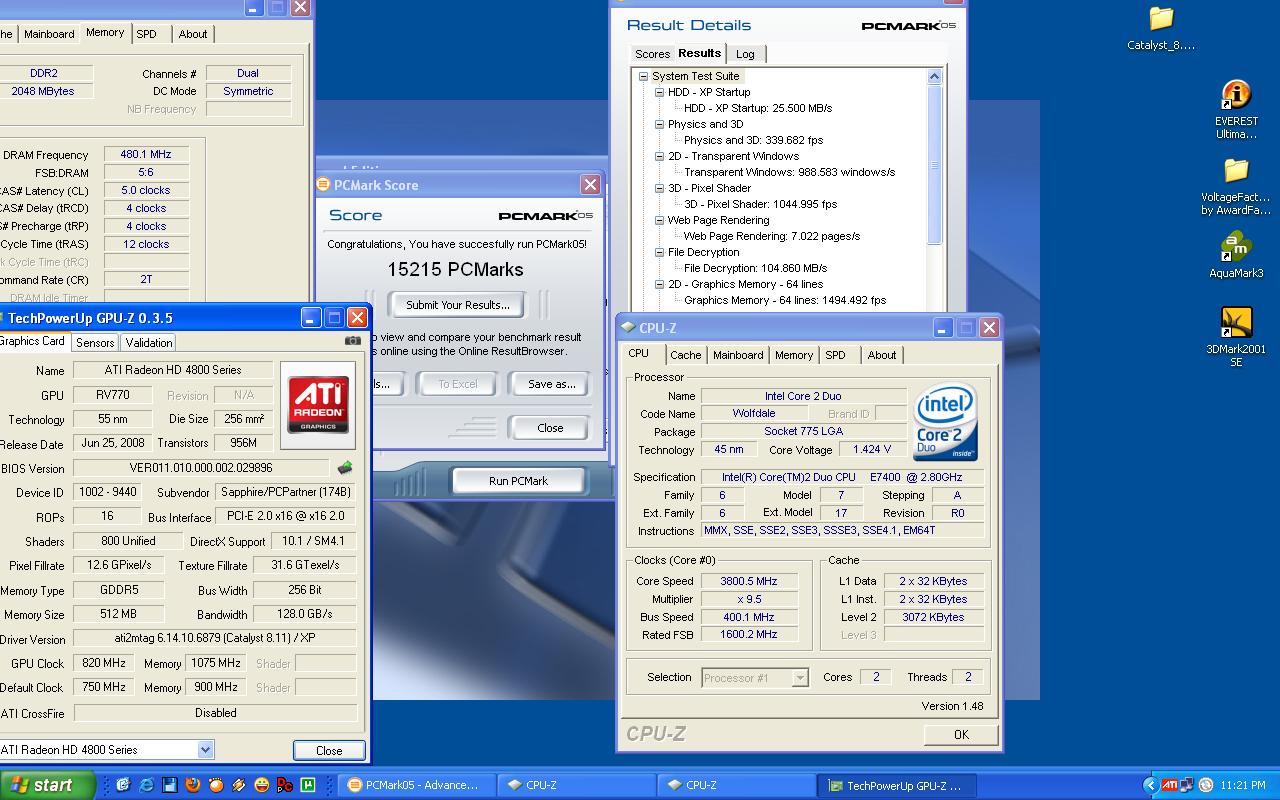This screenshot has width=1280, height=800.
Task: Open Processor #1 selection dropdown in CPU-Z
Action: tap(800, 678)
